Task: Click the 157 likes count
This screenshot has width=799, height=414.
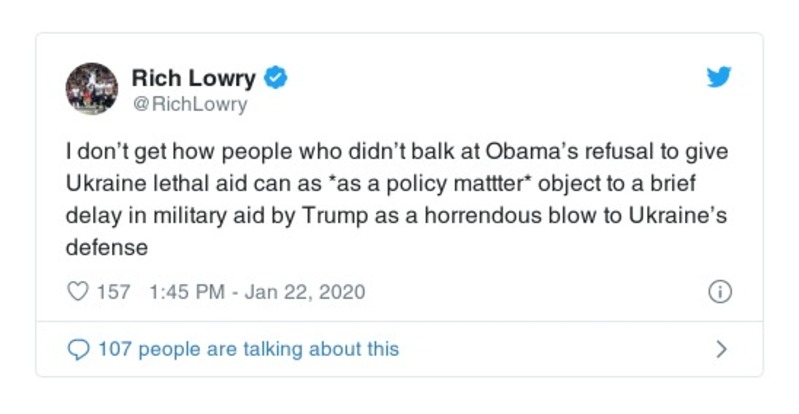Action: [x=113, y=292]
